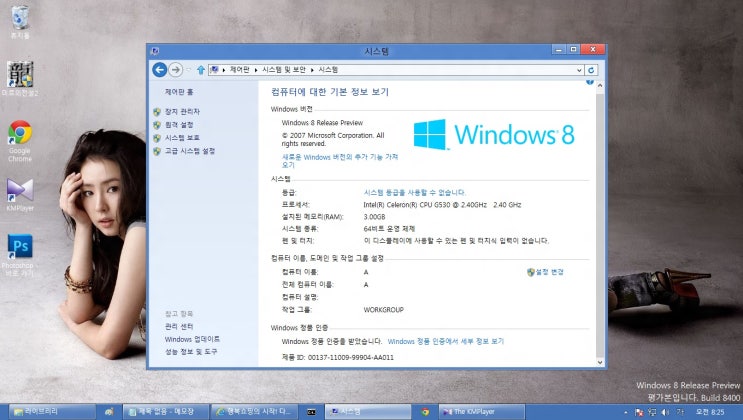This screenshot has height=420, width=743.
Task: Open the 라이브러리 taskbar button
Action: click(x=52, y=412)
